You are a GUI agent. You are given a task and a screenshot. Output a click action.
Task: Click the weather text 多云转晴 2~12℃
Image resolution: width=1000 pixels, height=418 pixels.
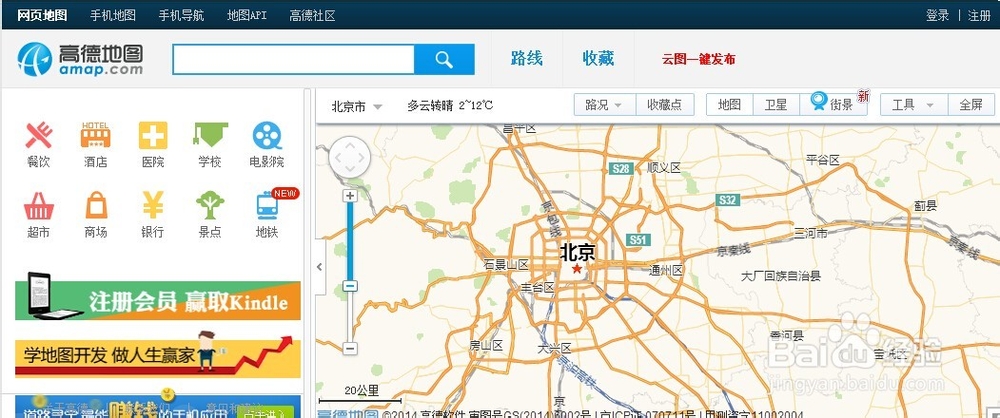pyautogui.click(x=450, y=106)
